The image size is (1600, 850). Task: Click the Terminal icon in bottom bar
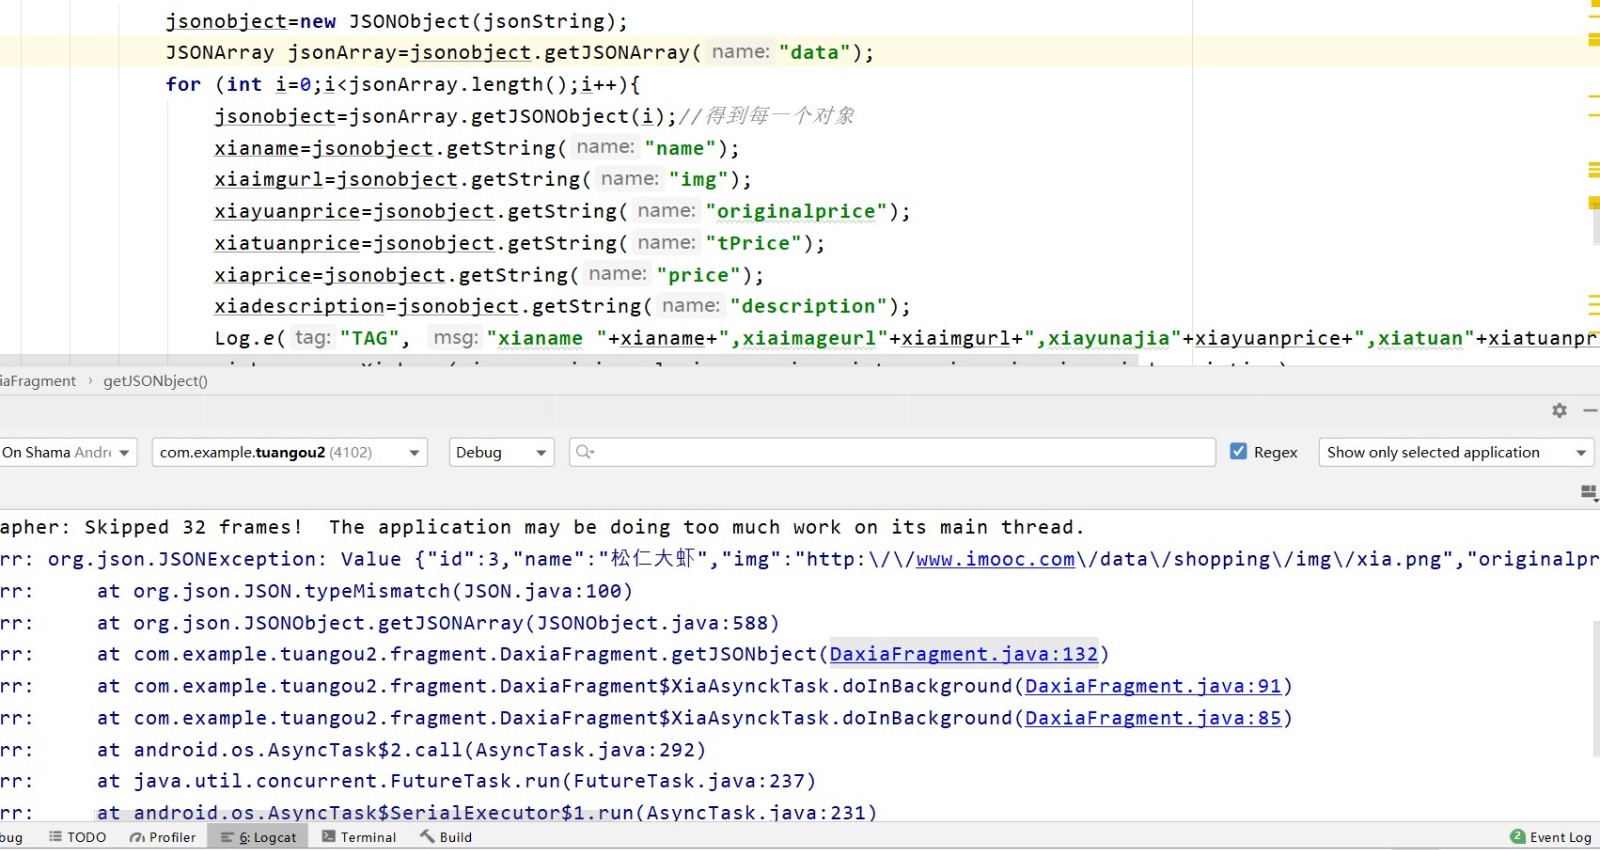pyautogui.click(x=328, y=837)
